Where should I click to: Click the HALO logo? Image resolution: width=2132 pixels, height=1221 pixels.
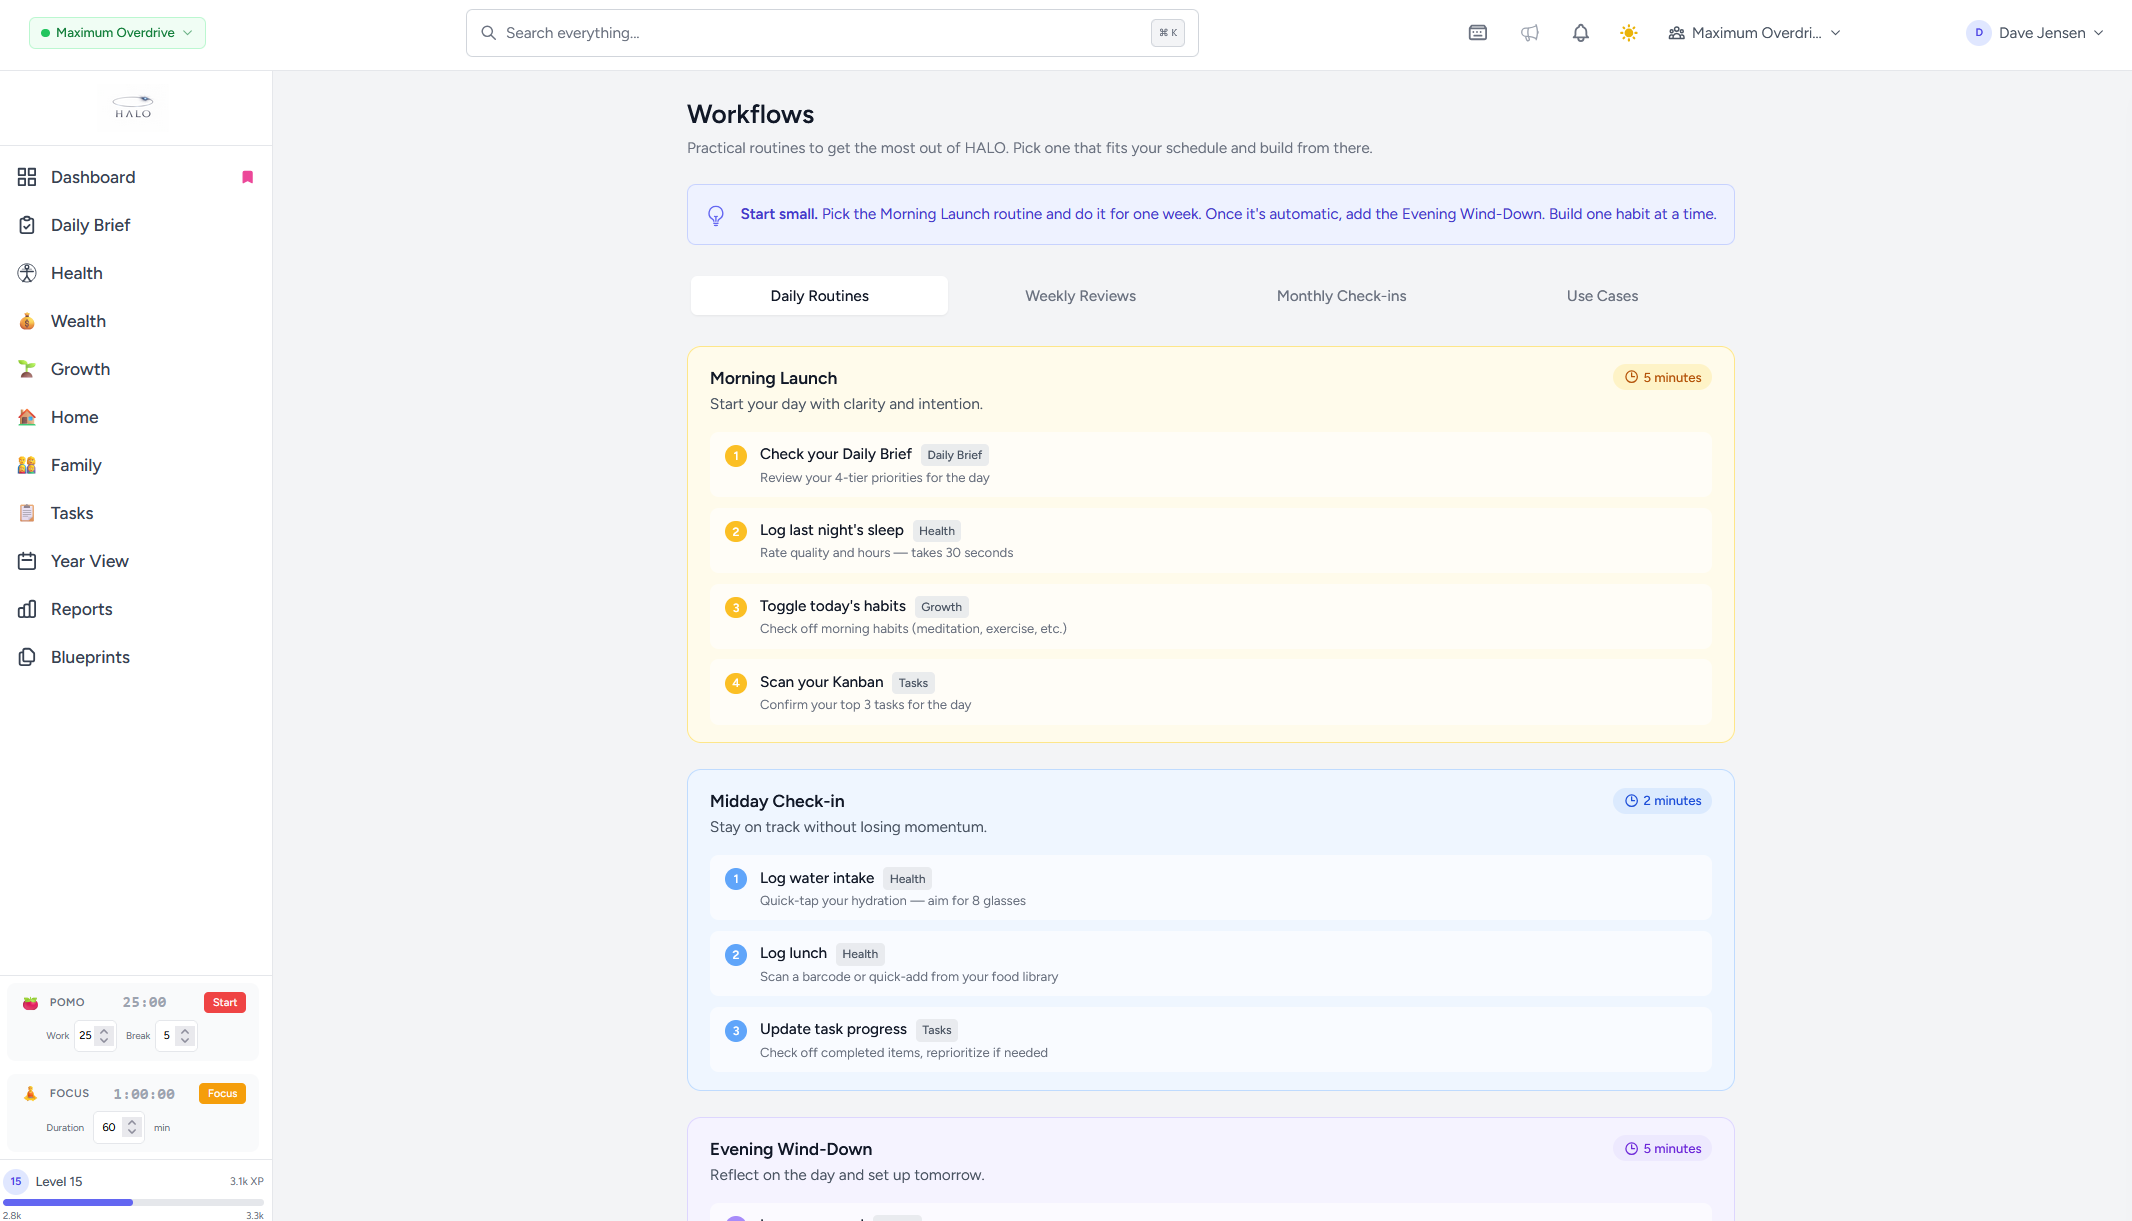tap(133, 107)
